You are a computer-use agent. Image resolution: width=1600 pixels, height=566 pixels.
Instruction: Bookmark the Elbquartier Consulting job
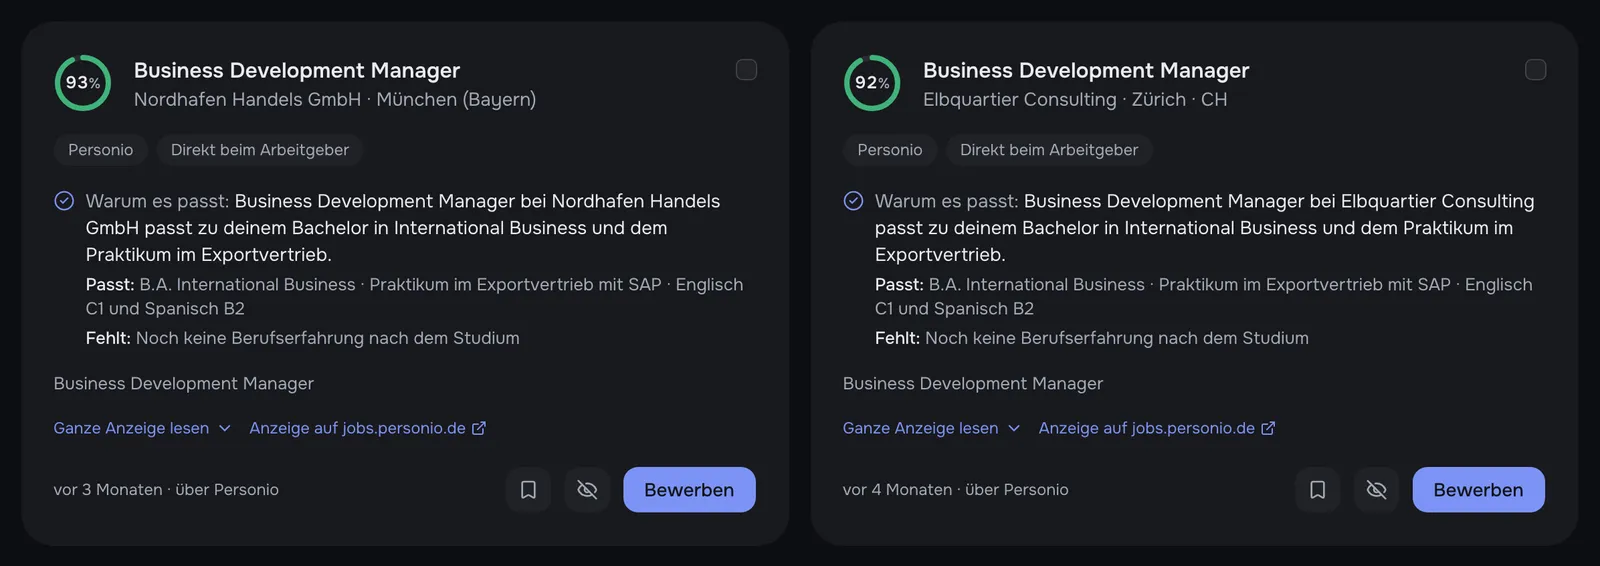click(x=1317, y=490)
